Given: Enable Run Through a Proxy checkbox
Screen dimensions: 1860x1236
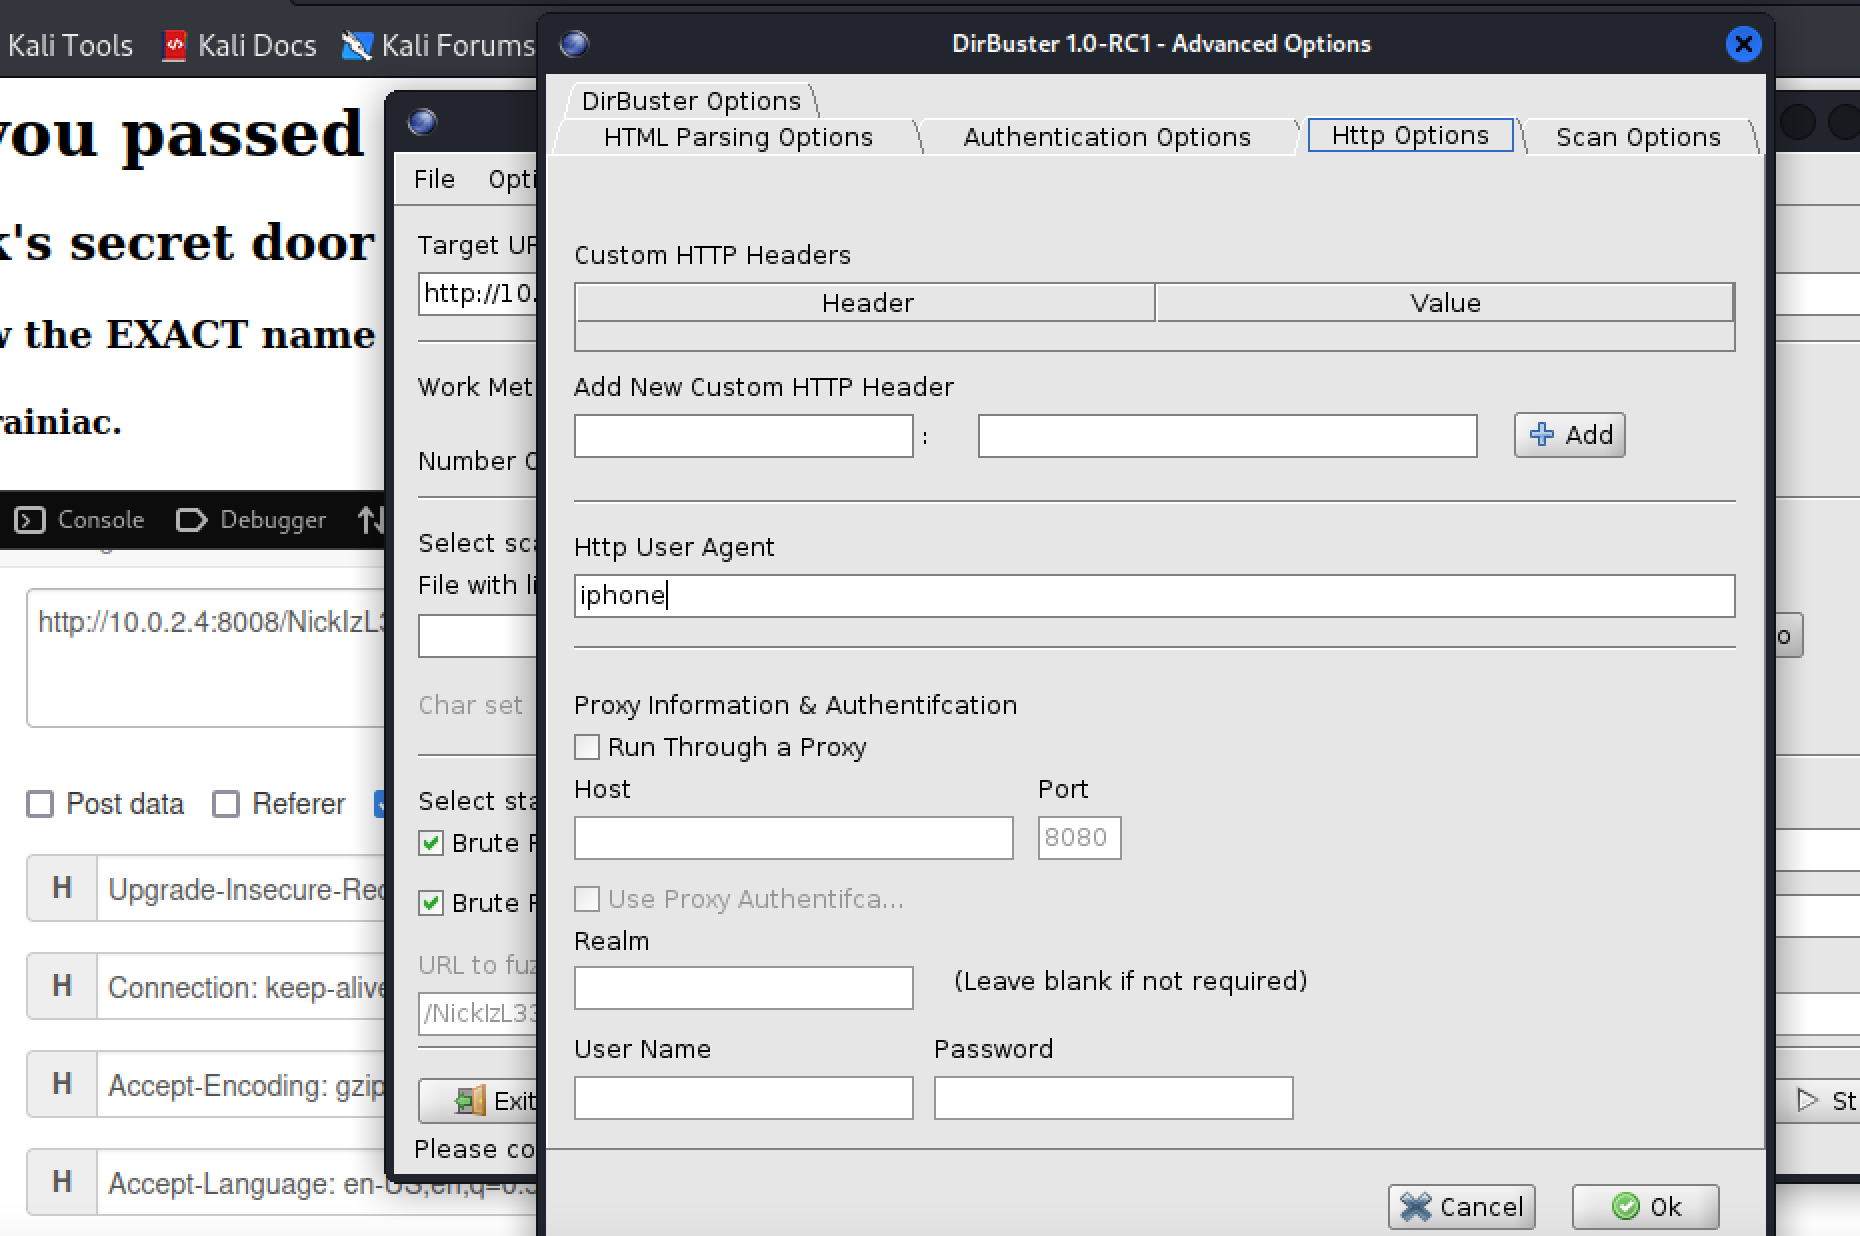Looking at the screenshot, I should click(588, 747).
